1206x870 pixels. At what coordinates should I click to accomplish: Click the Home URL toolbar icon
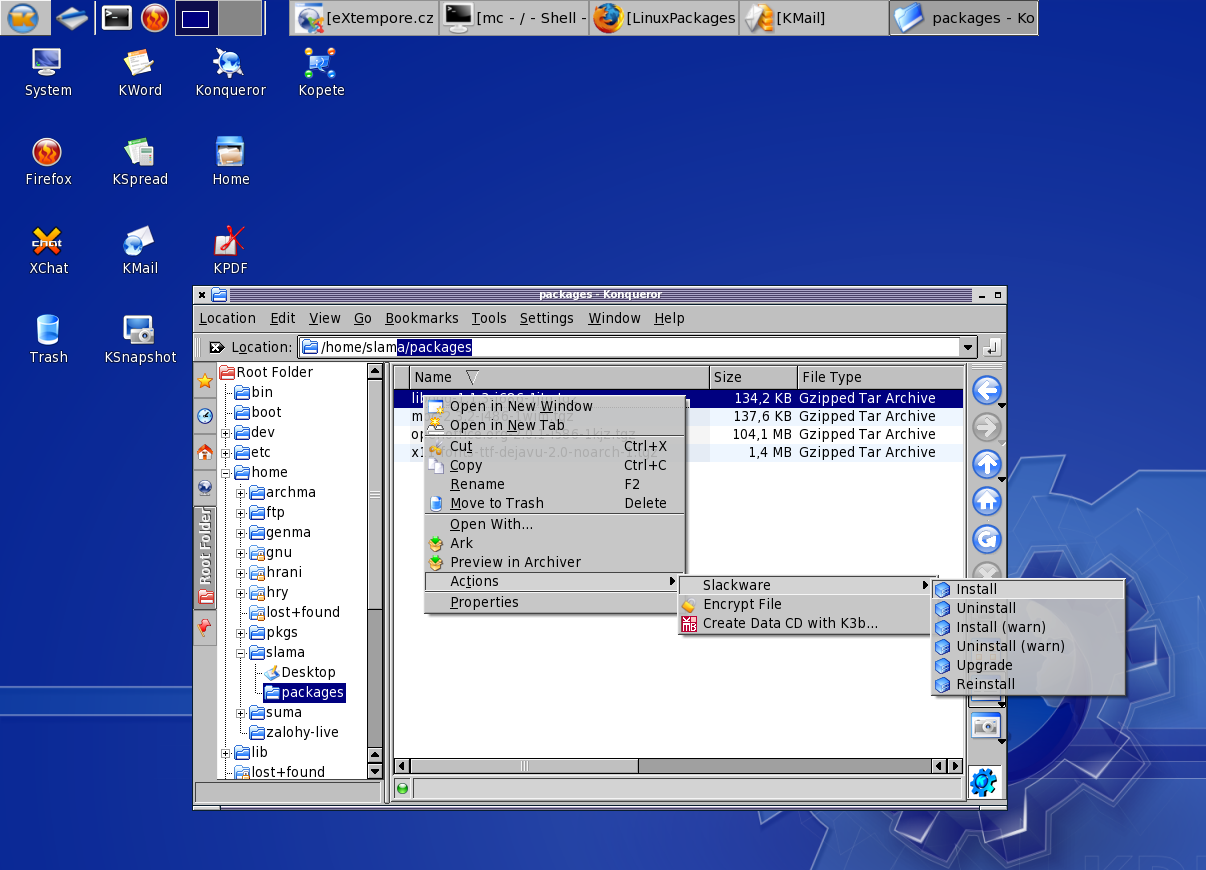coord(986,502)
